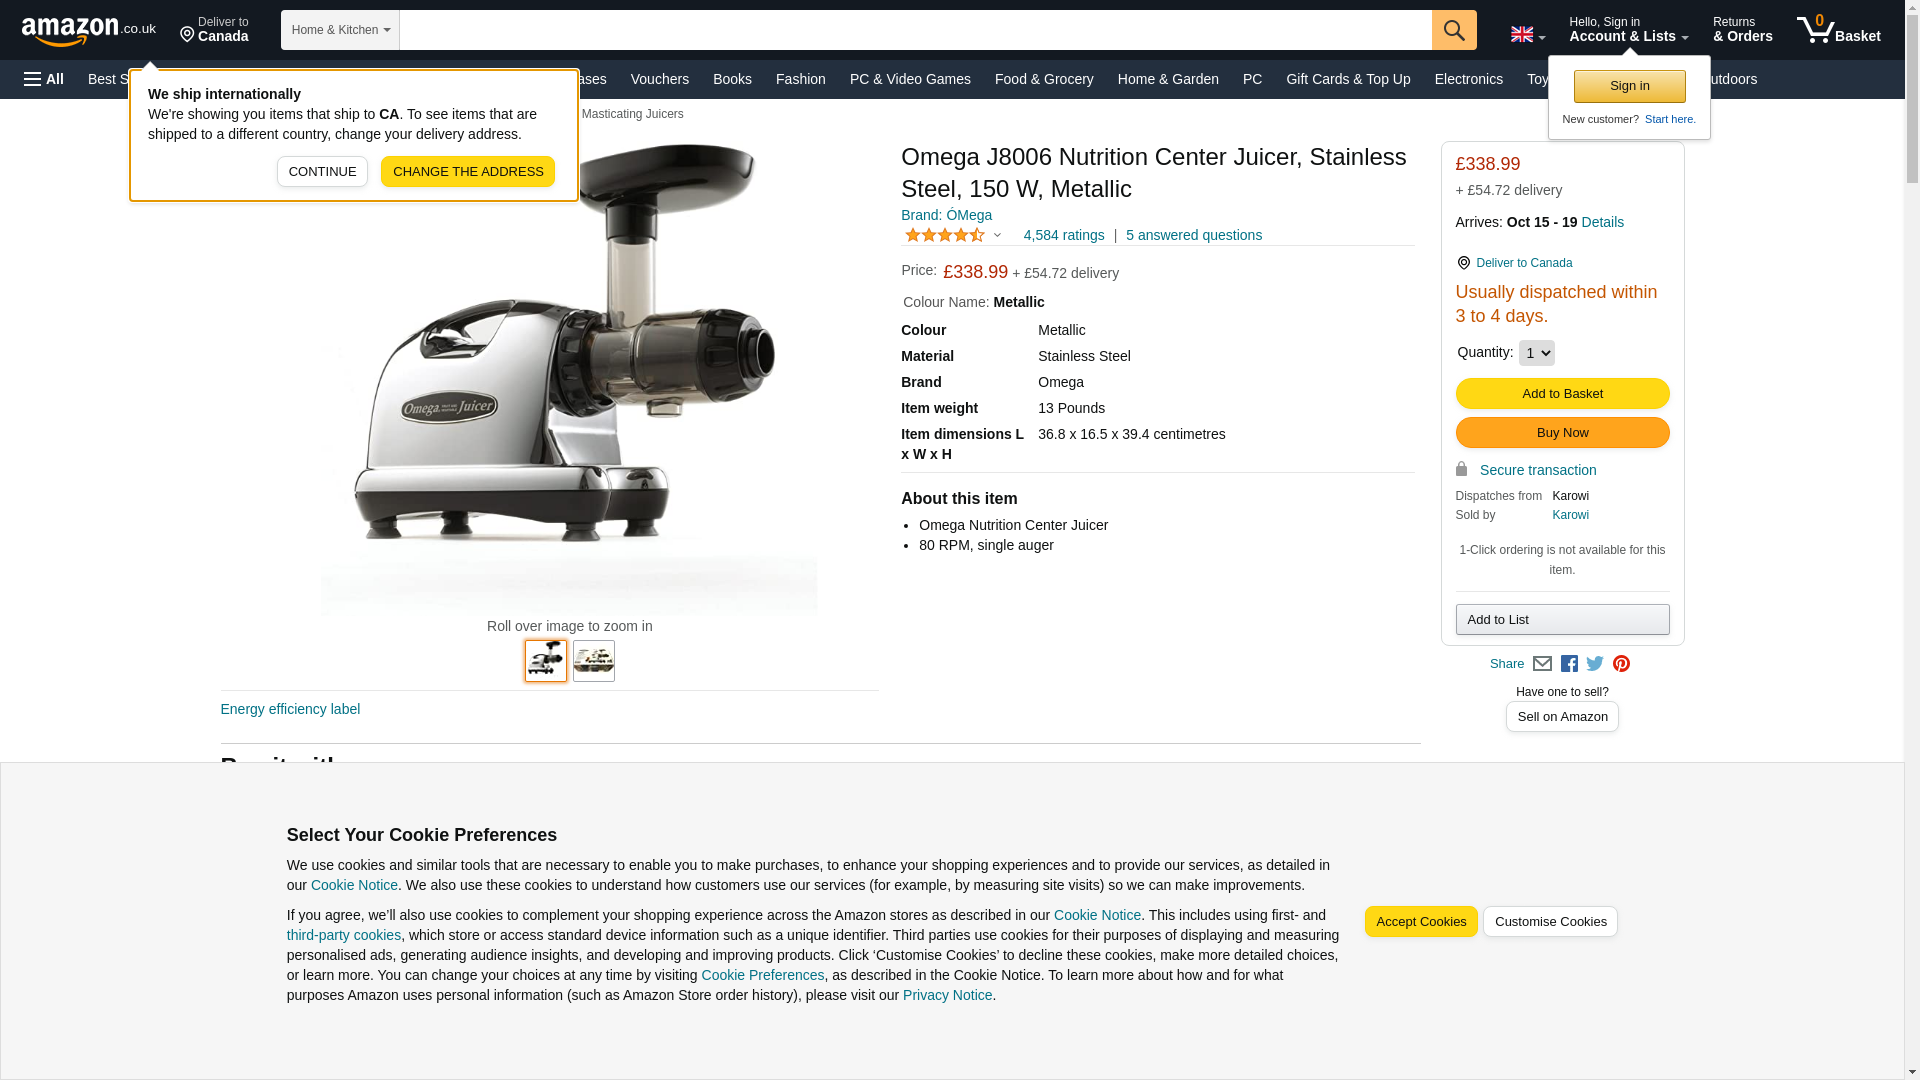This screenshot has width=1920, height=1080.
Task: Open the Amazon.co.uk home logo
Action: [x=89, y=31]
